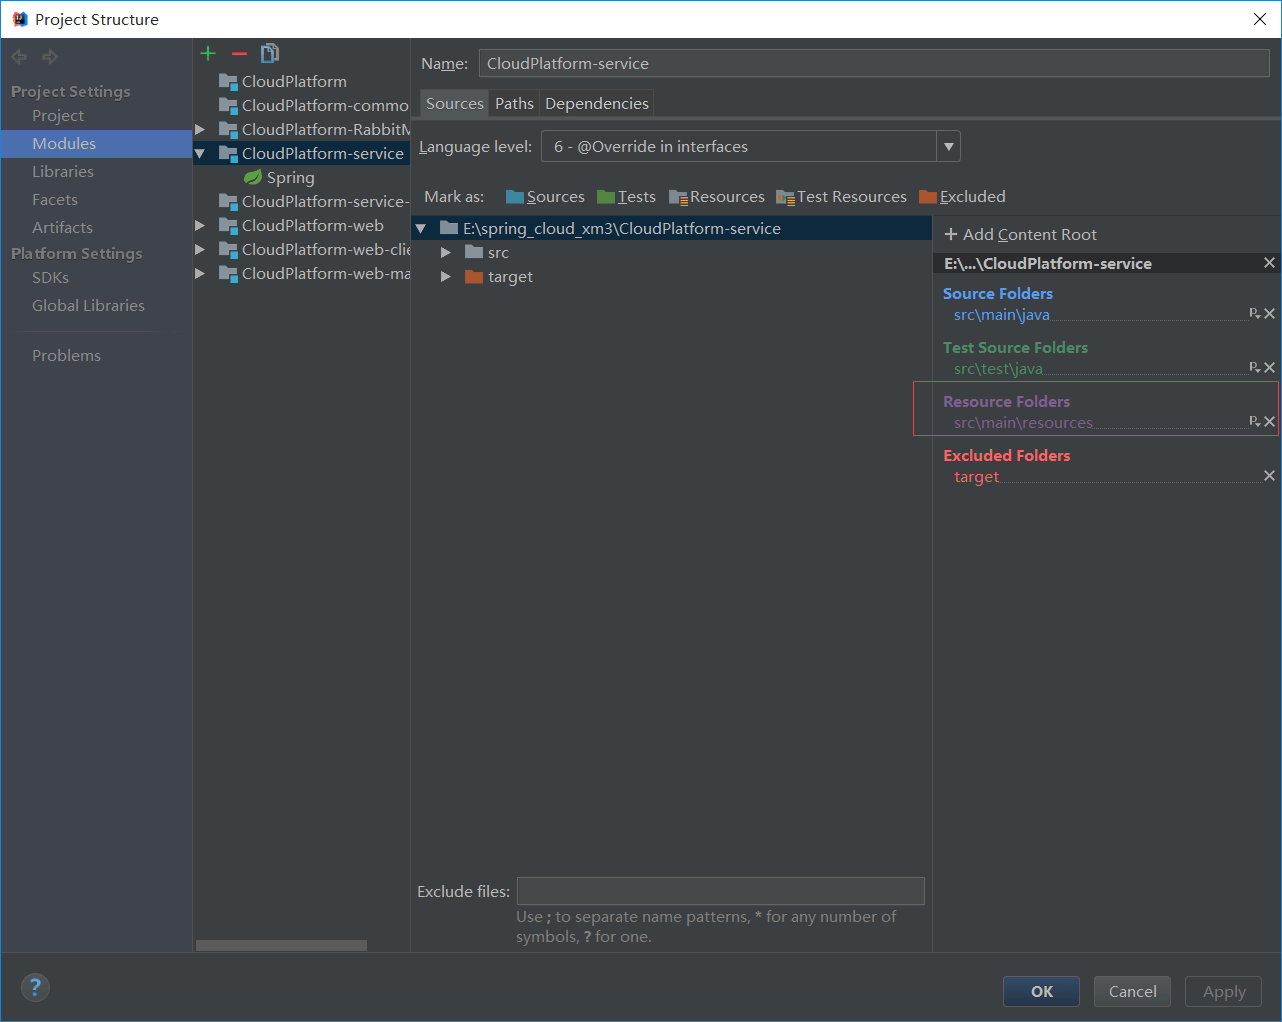The height and width of the screenshot is (1022, 1282).
Task: Mark folder as Sources
Action: 545,197
